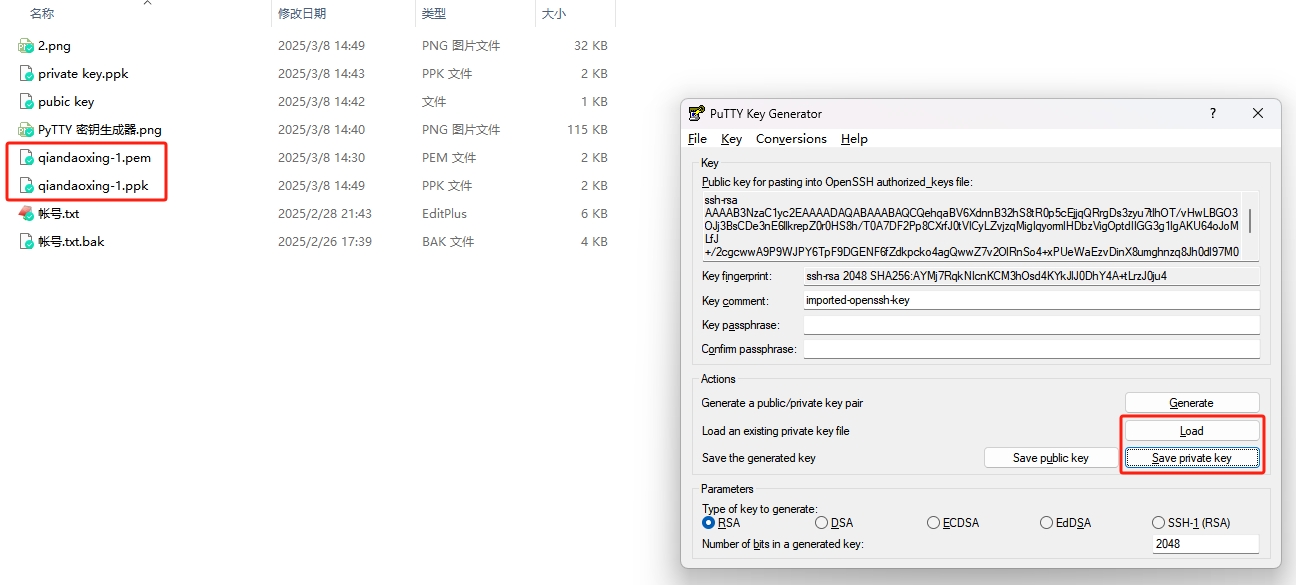This screenshot has height=585, width=1296.
Task: Select the file named 帐号.txt.bak
Action: 71,242
